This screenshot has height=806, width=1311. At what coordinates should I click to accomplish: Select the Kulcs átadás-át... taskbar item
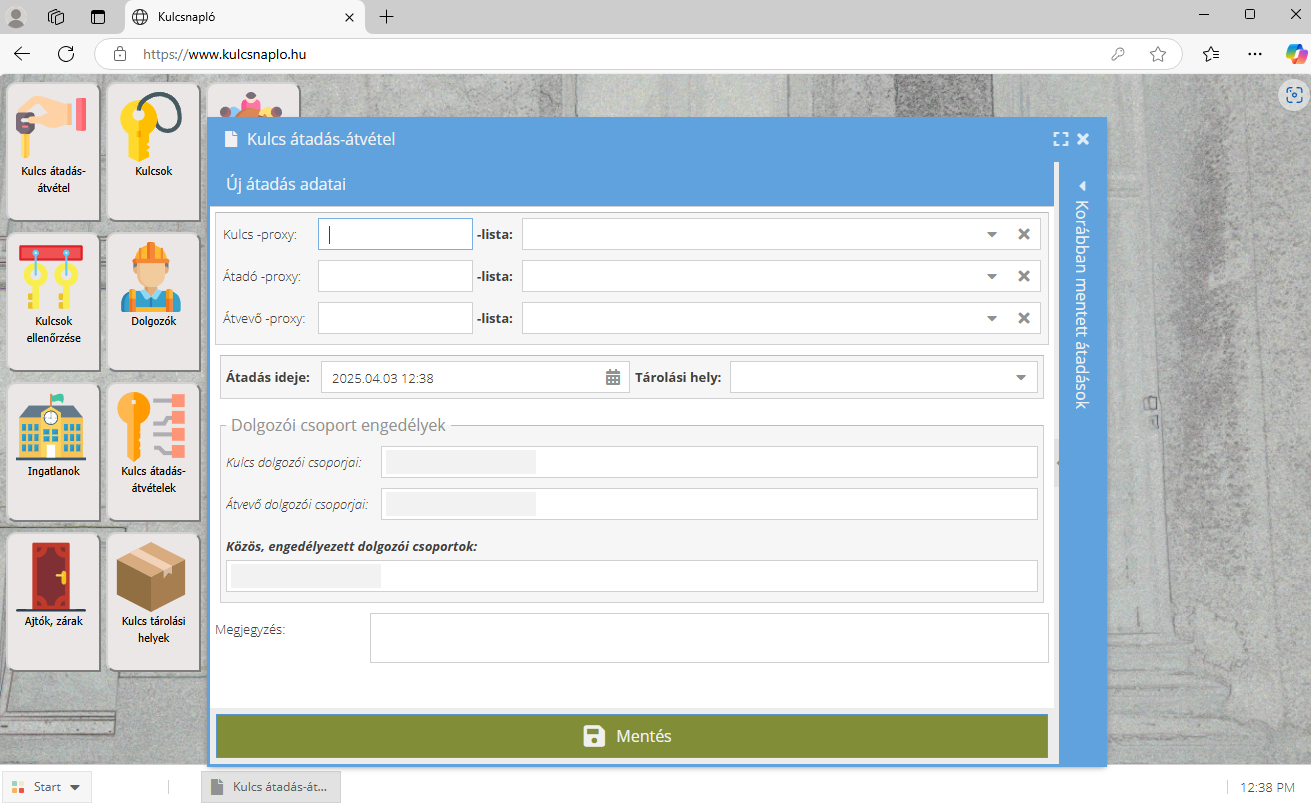tap(271, 787)
